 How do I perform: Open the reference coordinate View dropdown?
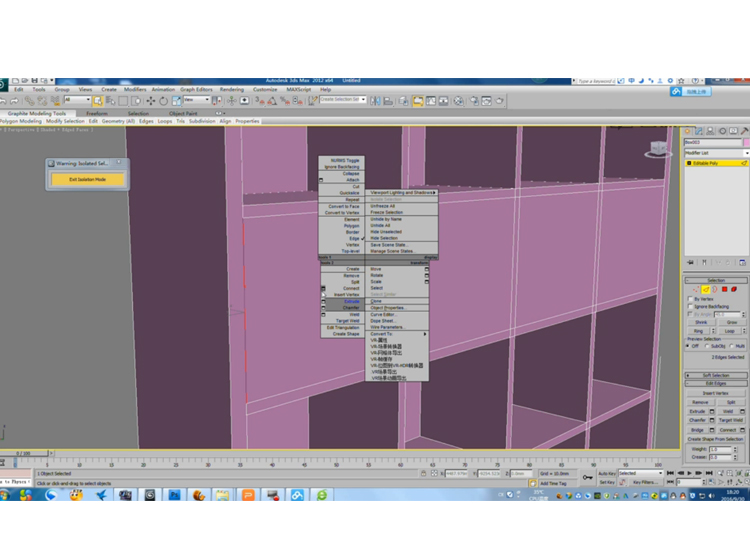click(x=197, y=99)
